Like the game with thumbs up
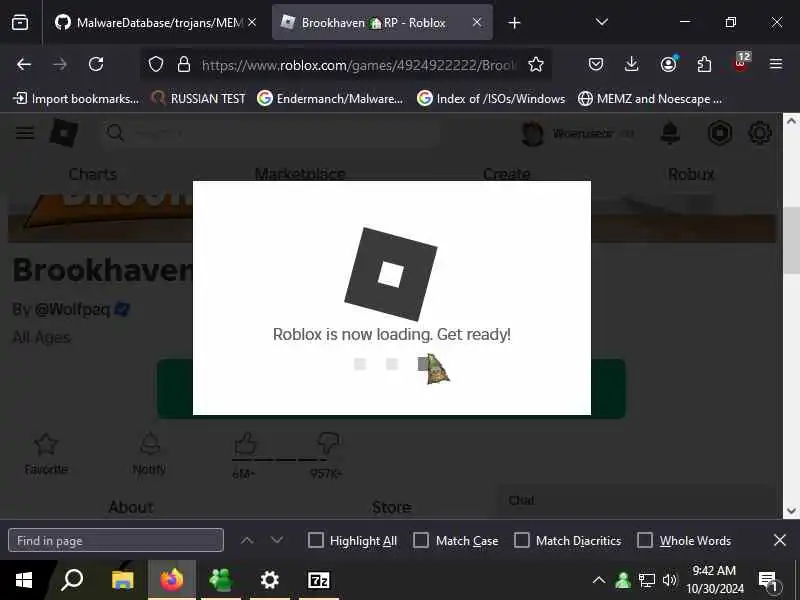800x600 pixels. pyautogui.click(x=245, y=445)
